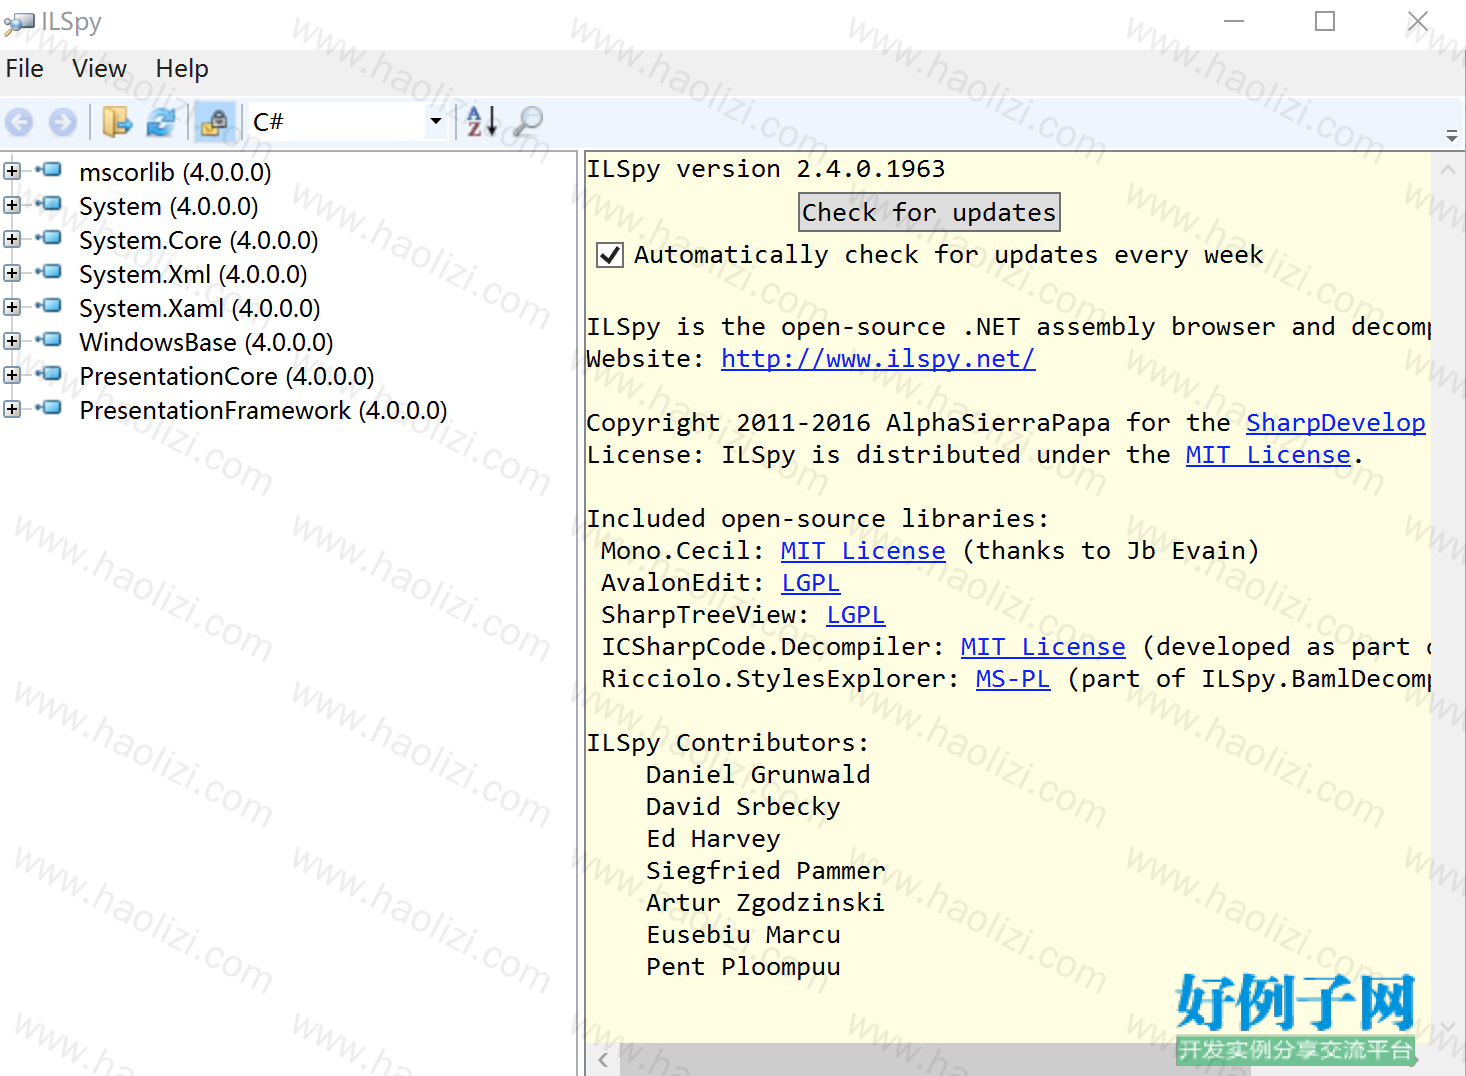Click contributor name Ed Harvey
The width and height of the screenshot is (1466, 1076).
coord(713,839)
